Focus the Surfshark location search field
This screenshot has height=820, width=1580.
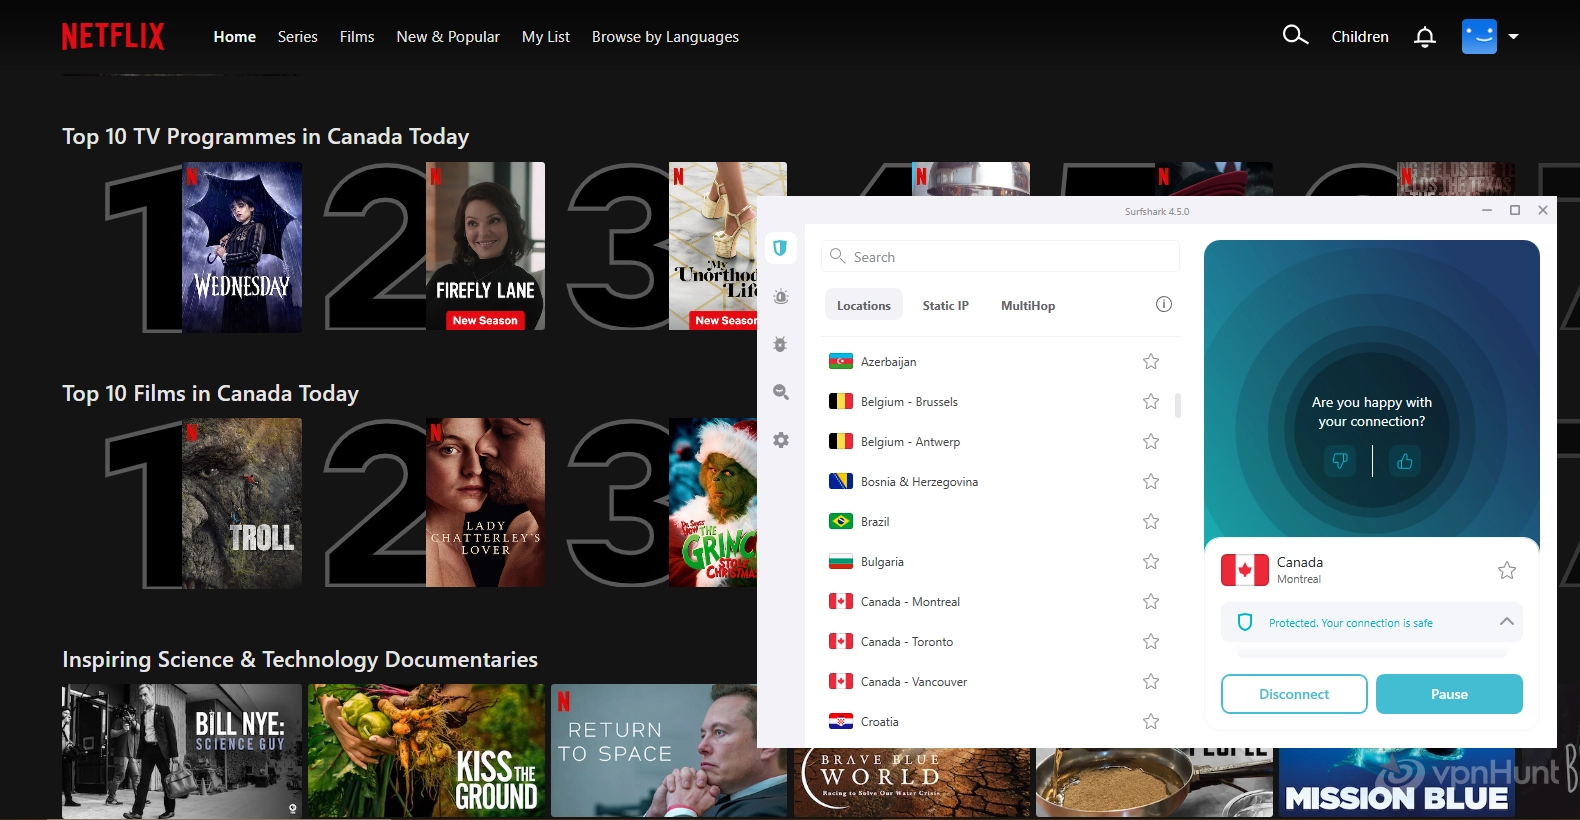tap(1000, 257)
